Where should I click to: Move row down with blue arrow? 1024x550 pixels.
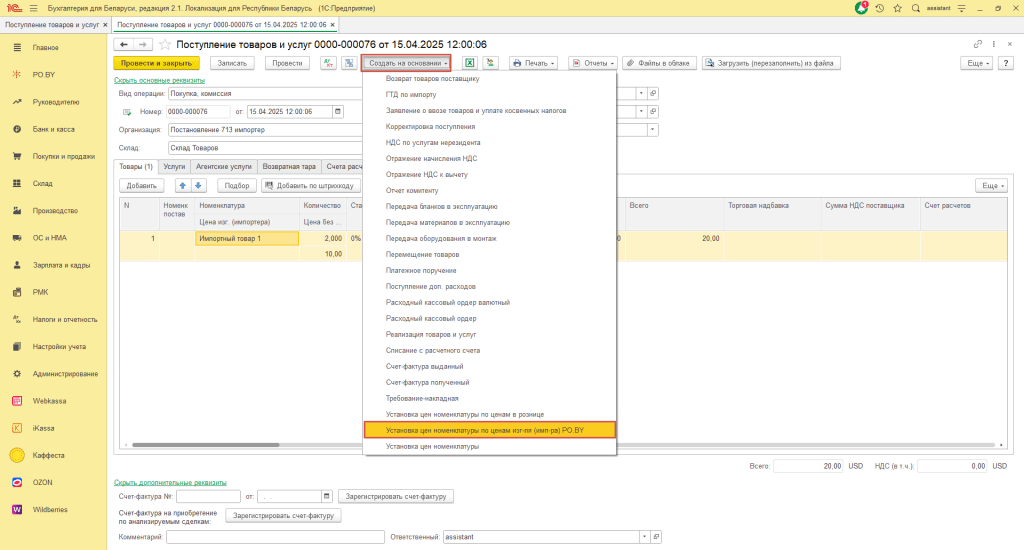[x=198, y=186]
